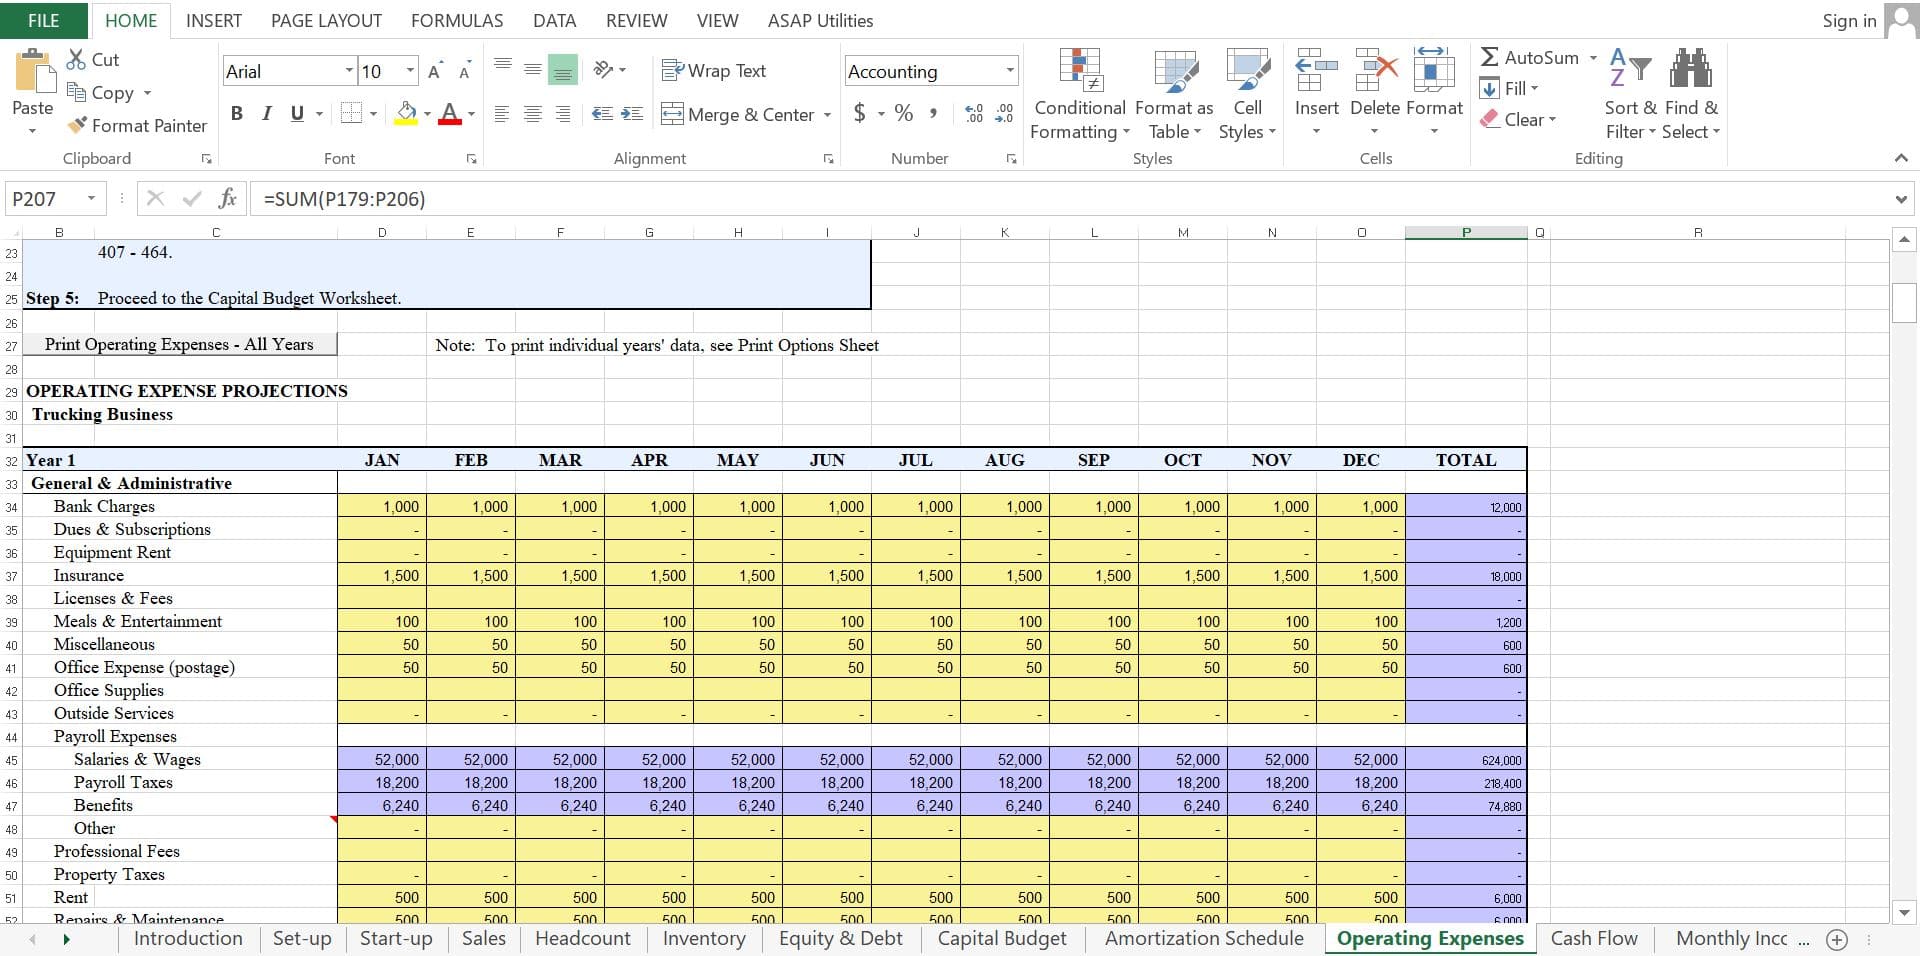The height and width of the screenshot is (956, 1920).
Task: Switch to the Cash Flow sheet tab
Action: coord(1594,938)
